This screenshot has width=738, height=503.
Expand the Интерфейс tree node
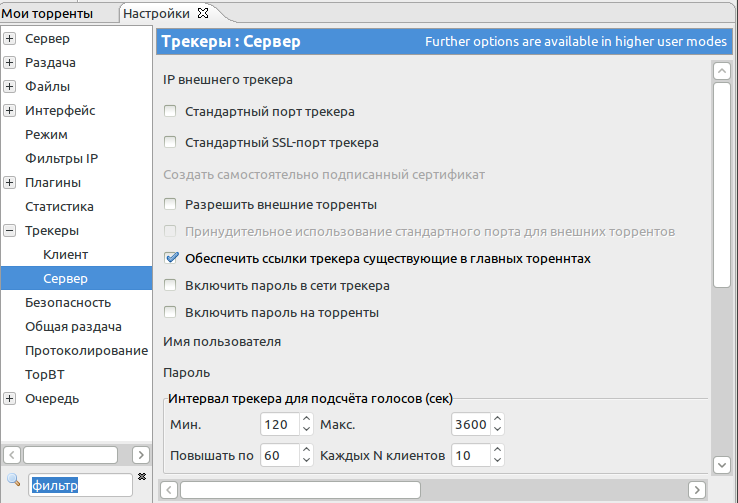9,111
